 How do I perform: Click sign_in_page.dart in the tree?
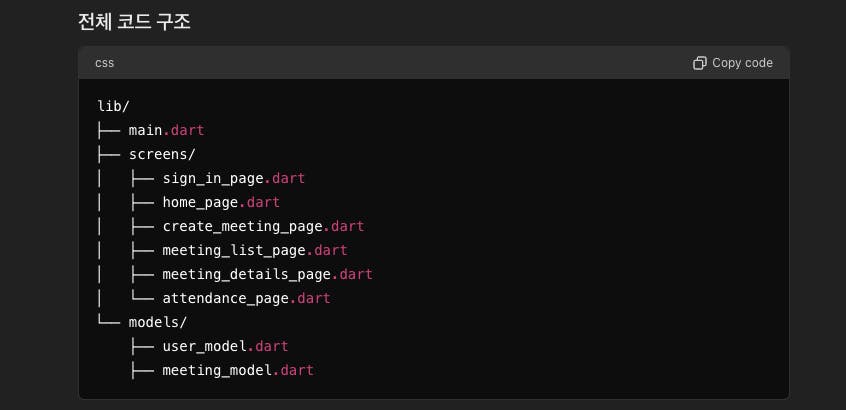[x=233, y=178]
